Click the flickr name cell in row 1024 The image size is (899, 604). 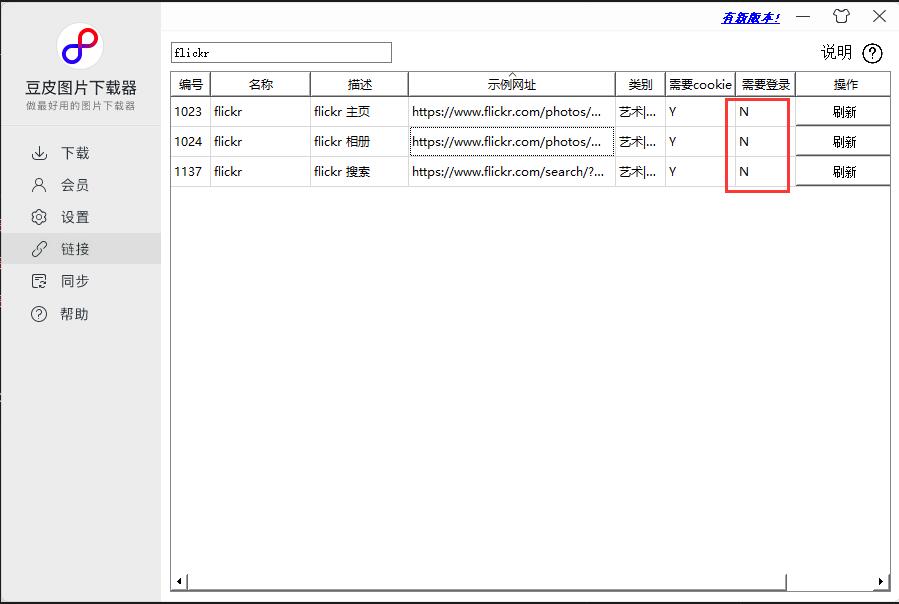pos(260,142)
